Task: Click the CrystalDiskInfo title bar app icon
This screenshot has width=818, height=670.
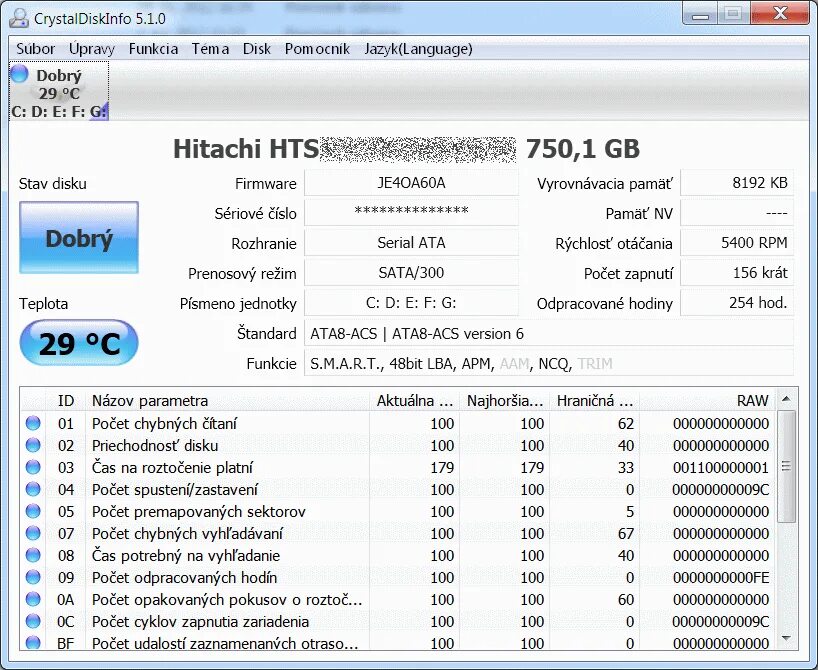Action: point(19,18)
